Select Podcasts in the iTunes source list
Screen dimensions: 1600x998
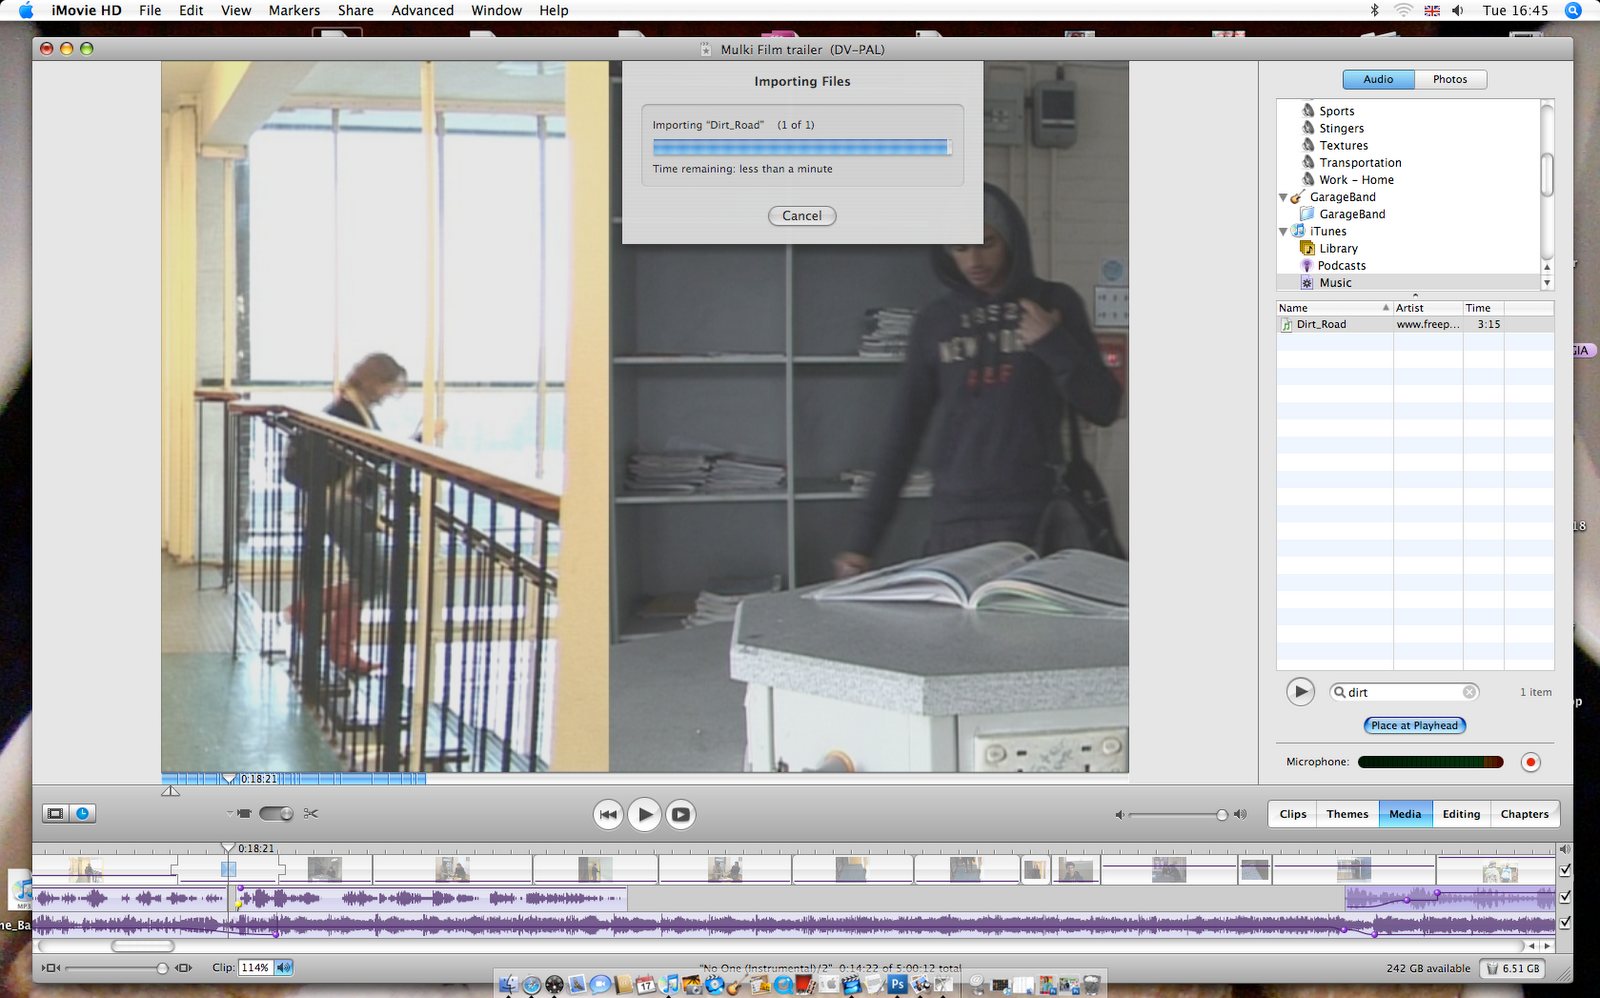click(1341, 266)
